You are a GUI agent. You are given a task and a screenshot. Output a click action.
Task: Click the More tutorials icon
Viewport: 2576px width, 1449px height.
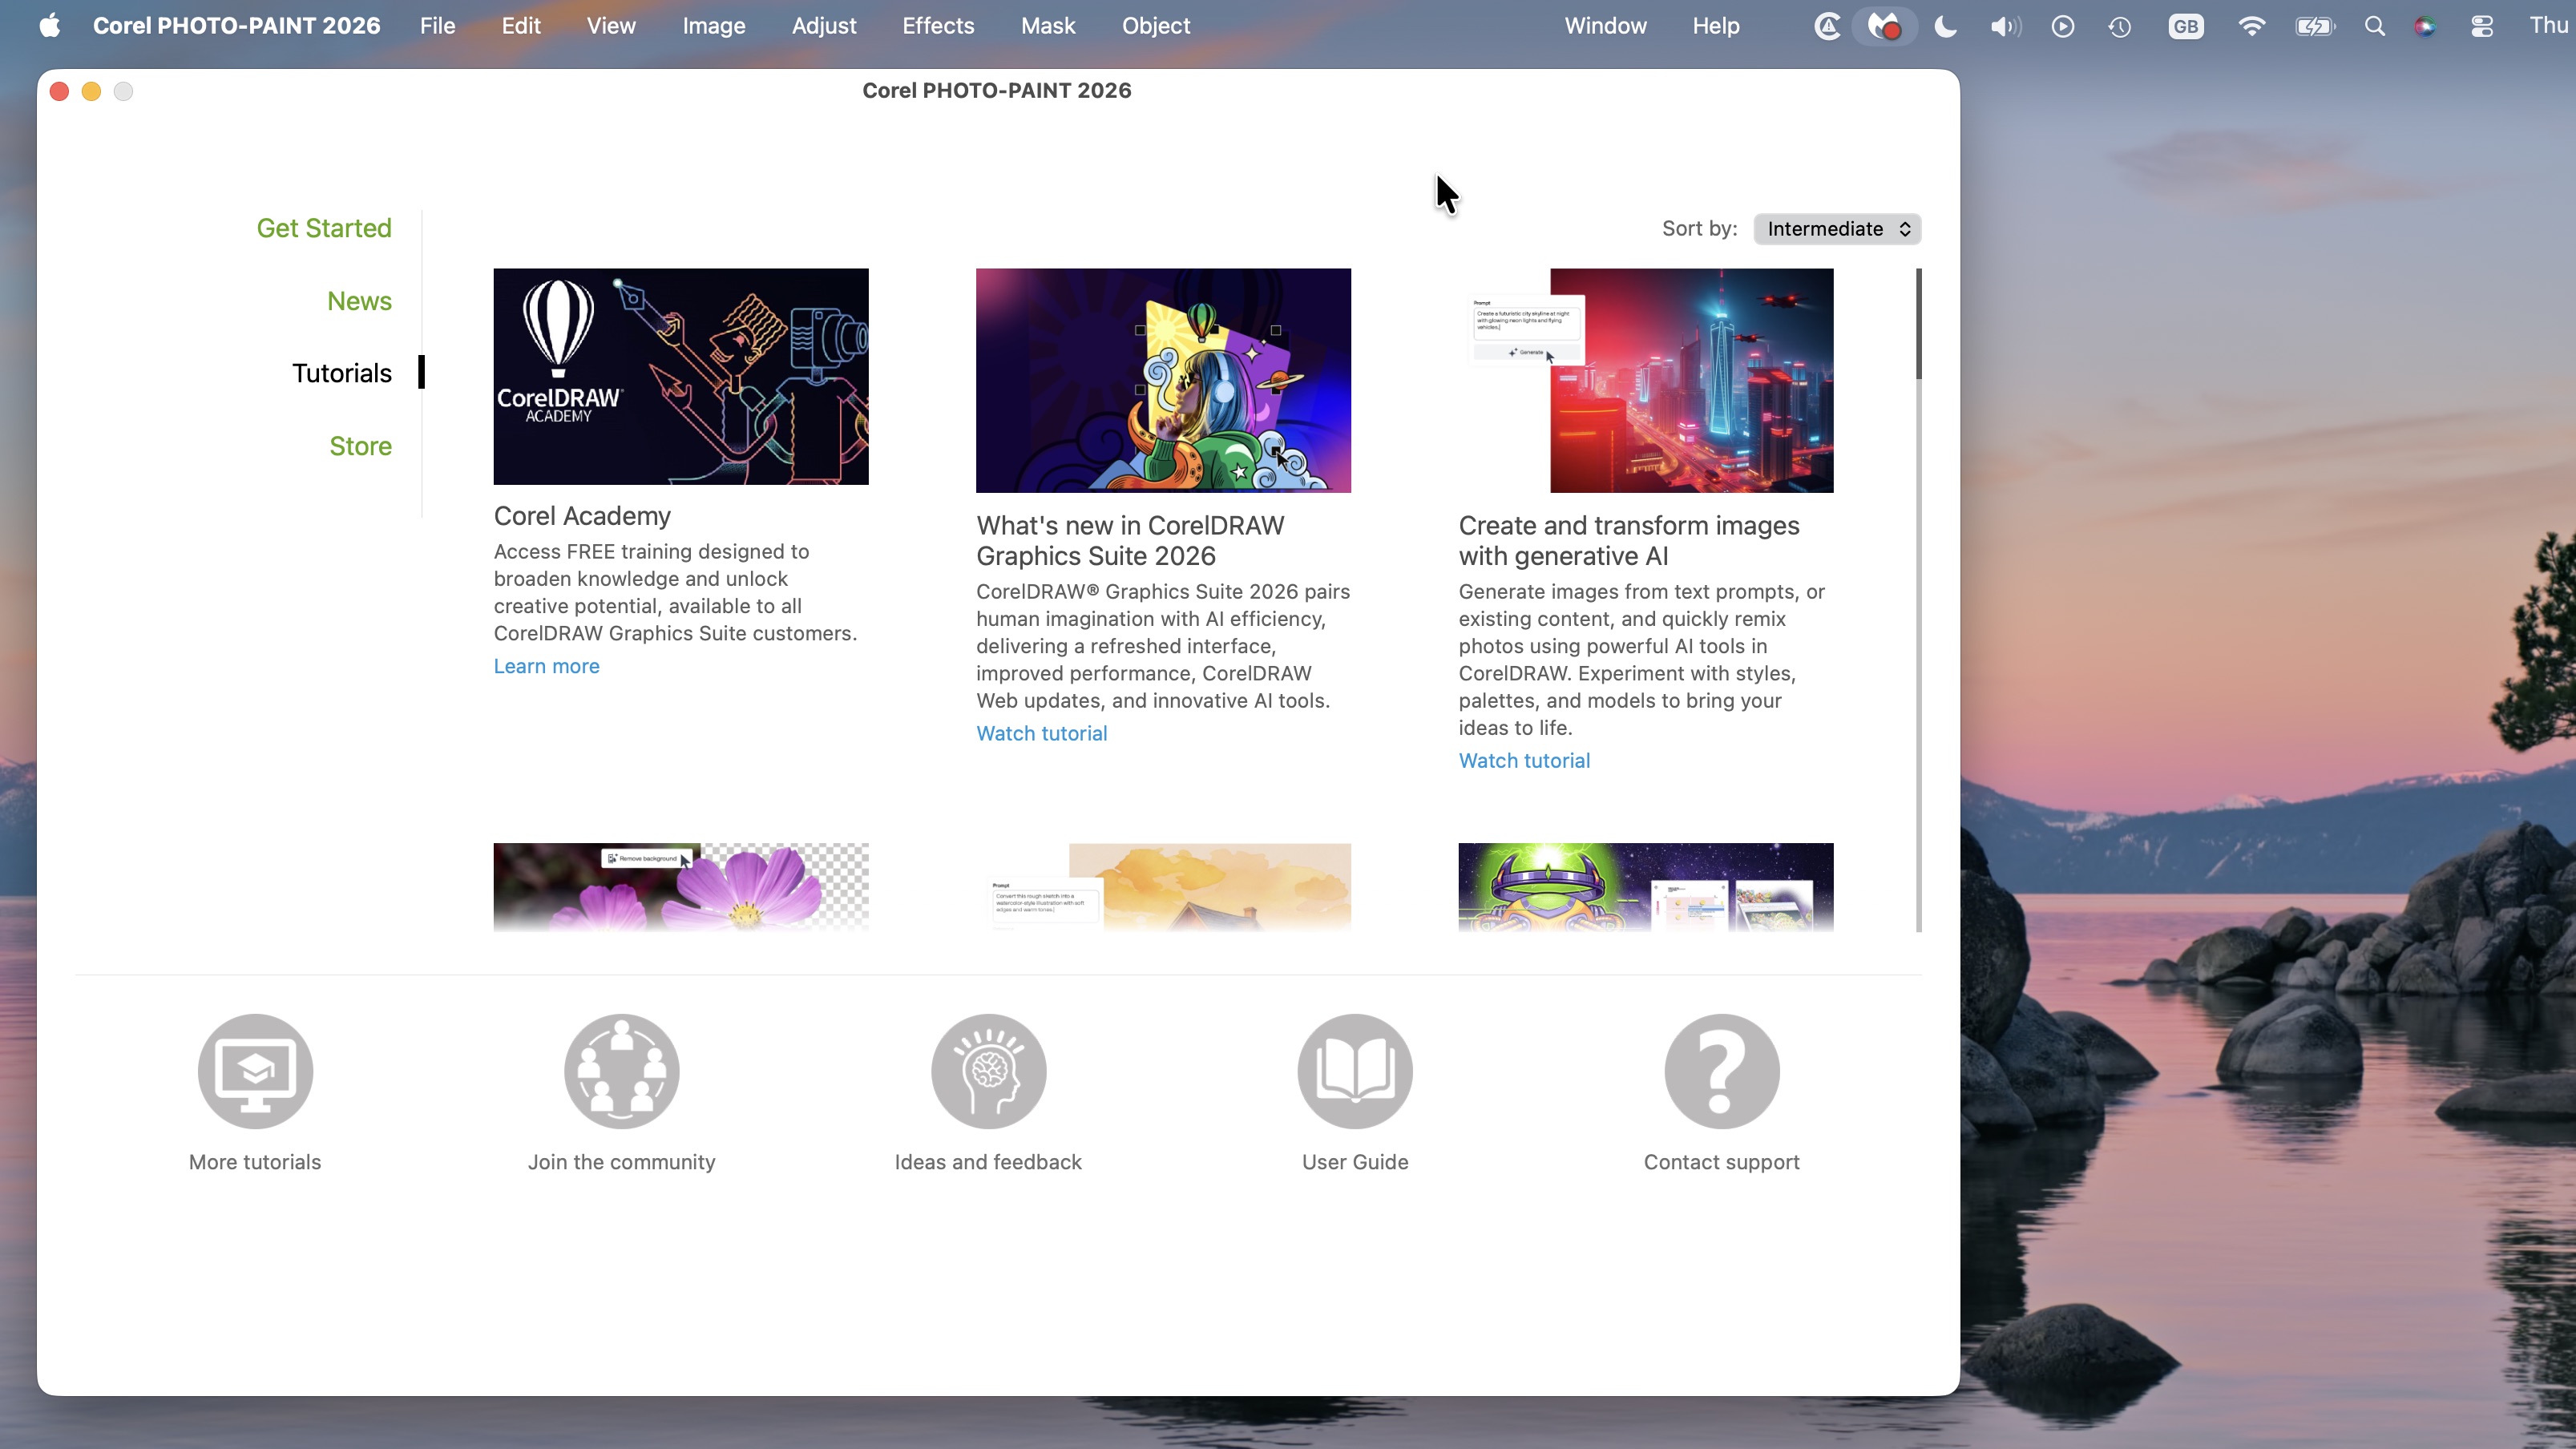[254, 1070]
